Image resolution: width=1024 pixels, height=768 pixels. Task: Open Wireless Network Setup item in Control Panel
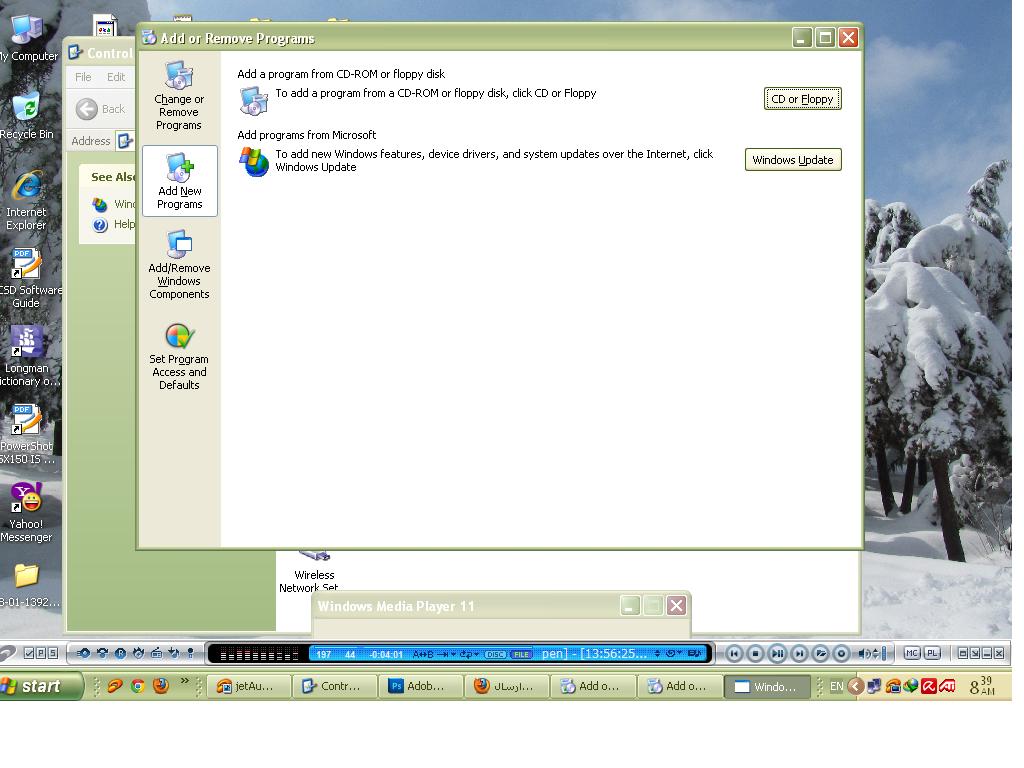tap(313, 571)
